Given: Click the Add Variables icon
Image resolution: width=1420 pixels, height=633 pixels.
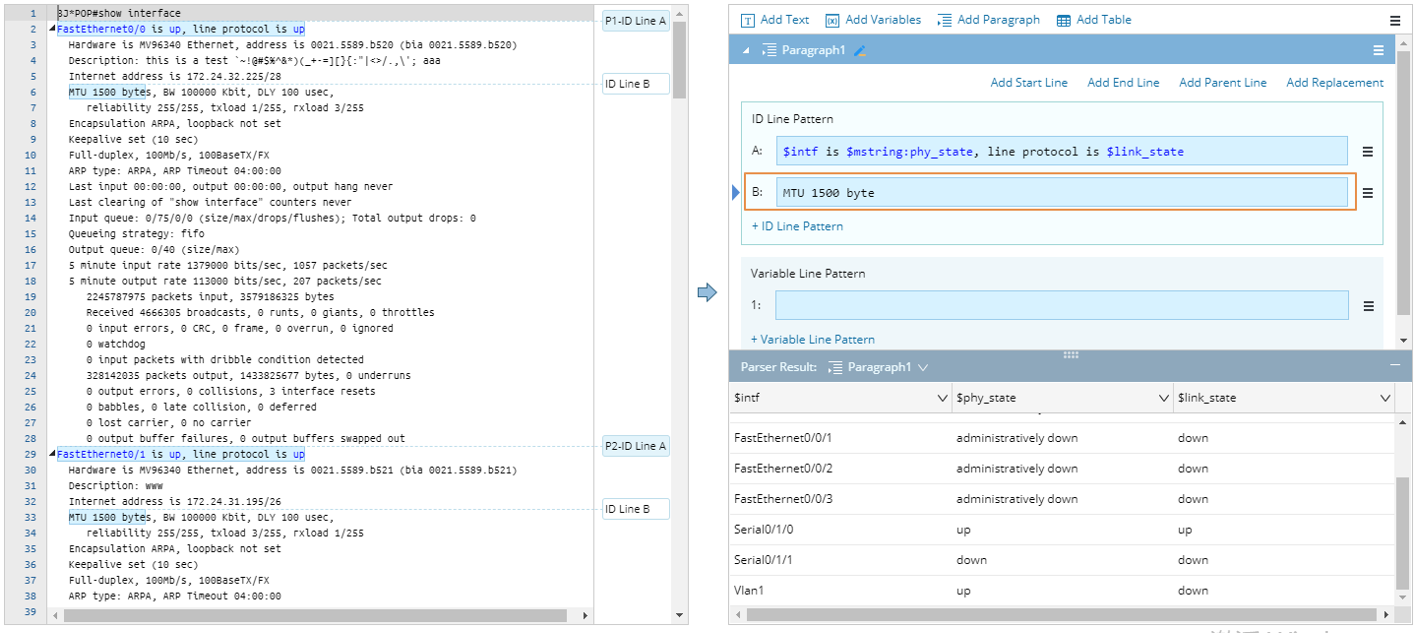Looking at the screenshot, I should click(832, 20).
